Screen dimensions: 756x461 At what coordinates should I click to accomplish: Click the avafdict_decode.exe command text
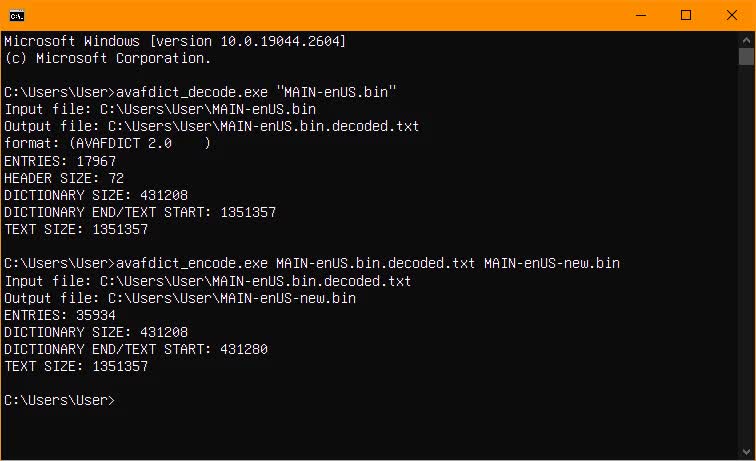pyautogui.click(x=192, y=92)
